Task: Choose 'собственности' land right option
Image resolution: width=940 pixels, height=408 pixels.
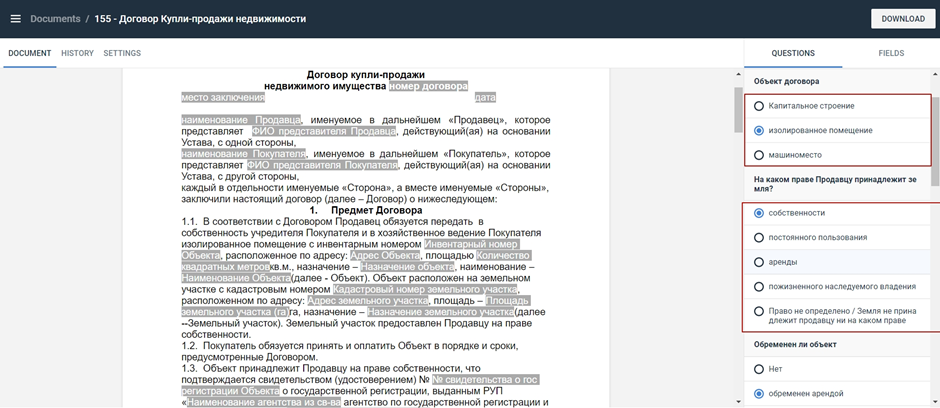Action: coord(759,213)
